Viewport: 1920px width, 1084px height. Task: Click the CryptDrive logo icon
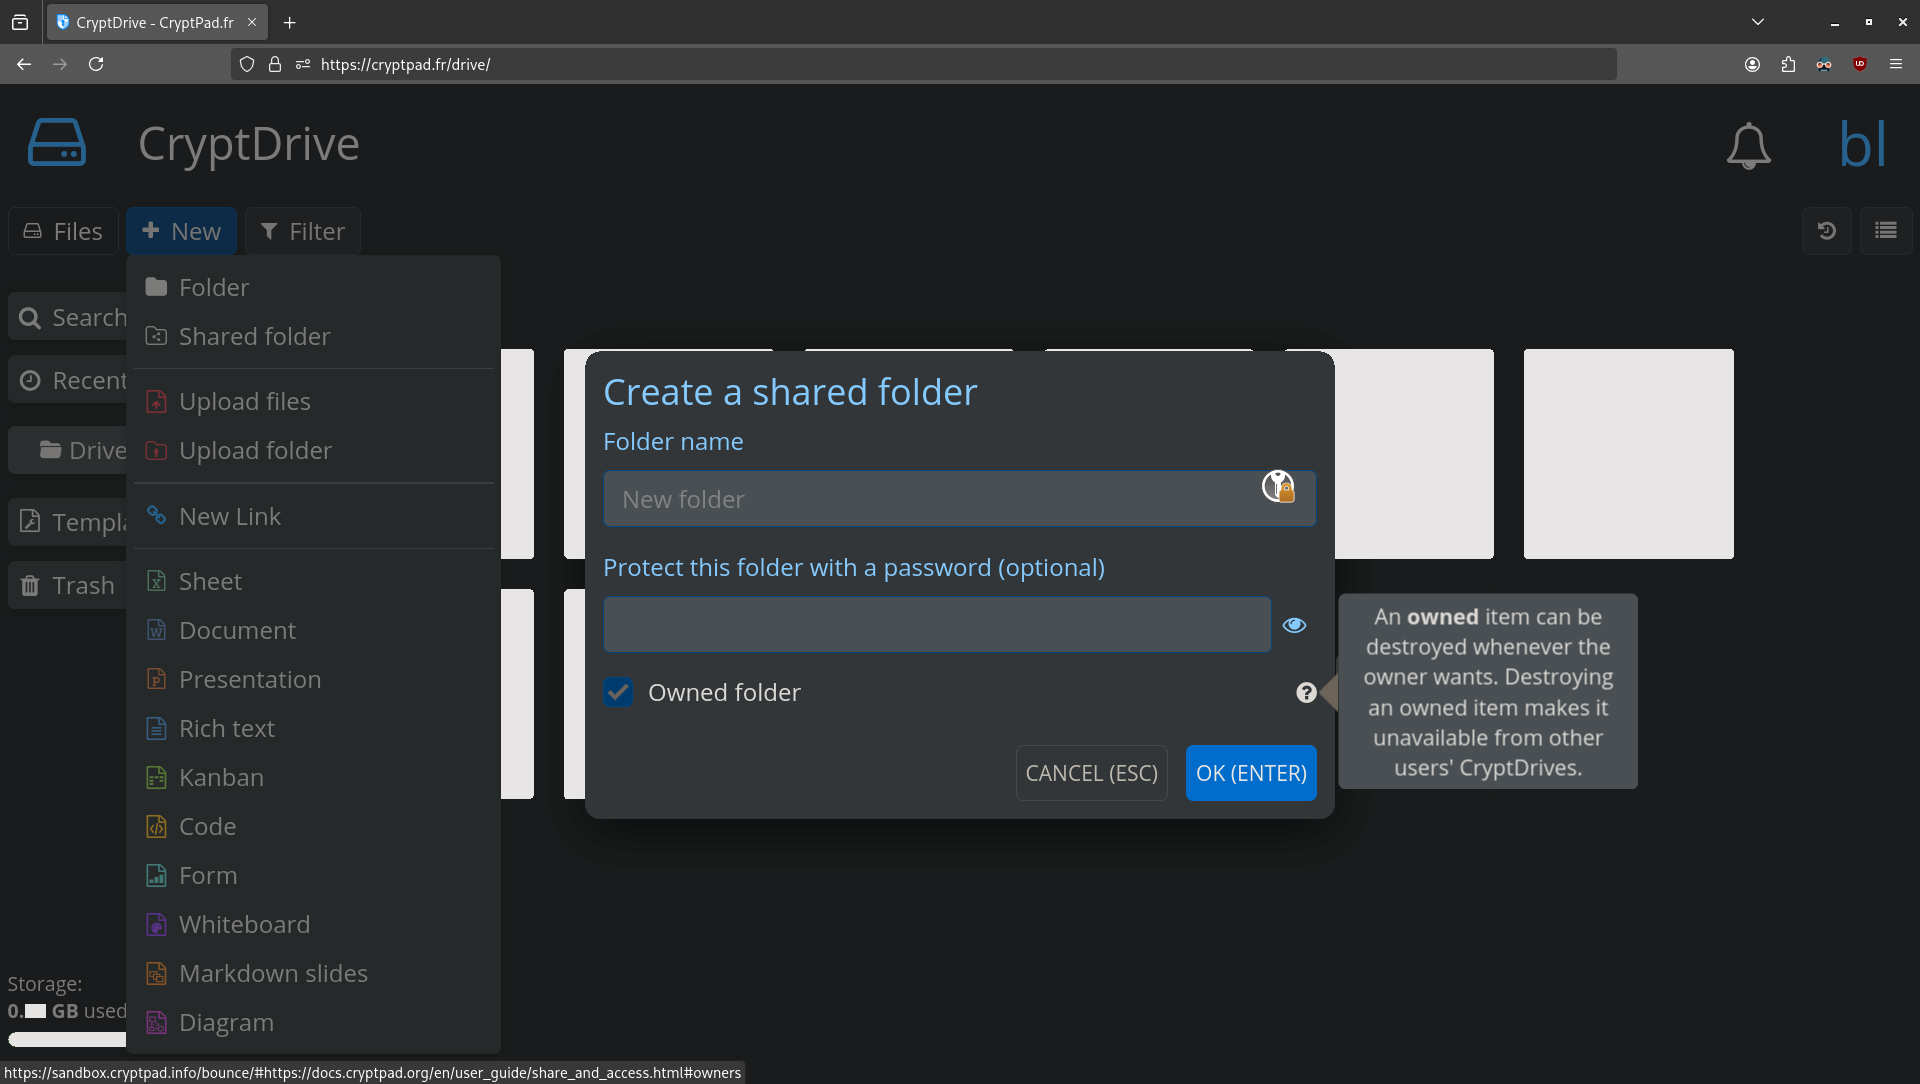[57, 143]
